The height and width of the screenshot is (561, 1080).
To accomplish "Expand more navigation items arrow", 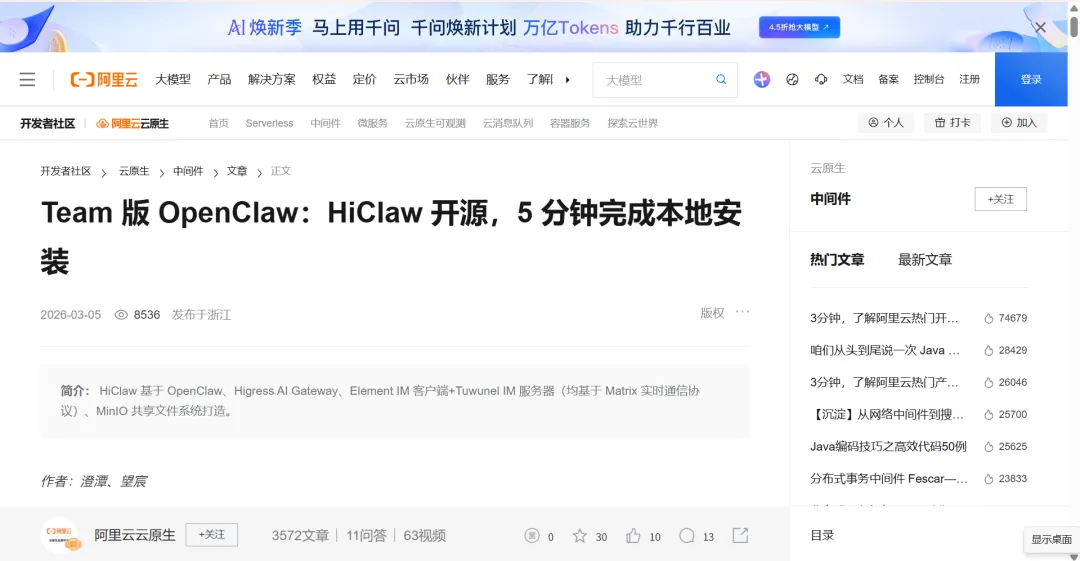I will pyautogui.click(x=568, y=79).
